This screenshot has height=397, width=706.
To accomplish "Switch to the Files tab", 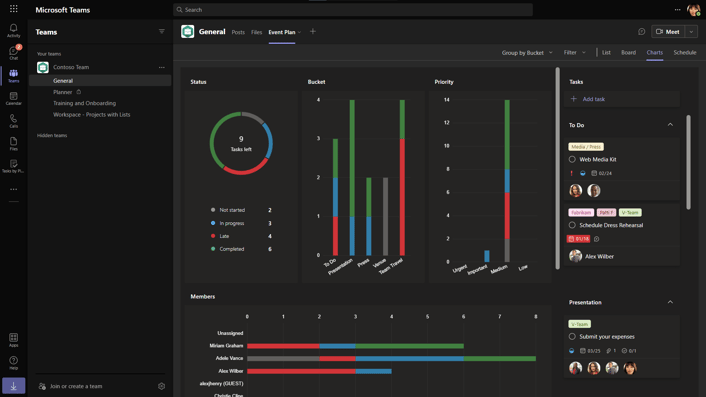I will tap(257, 32).
